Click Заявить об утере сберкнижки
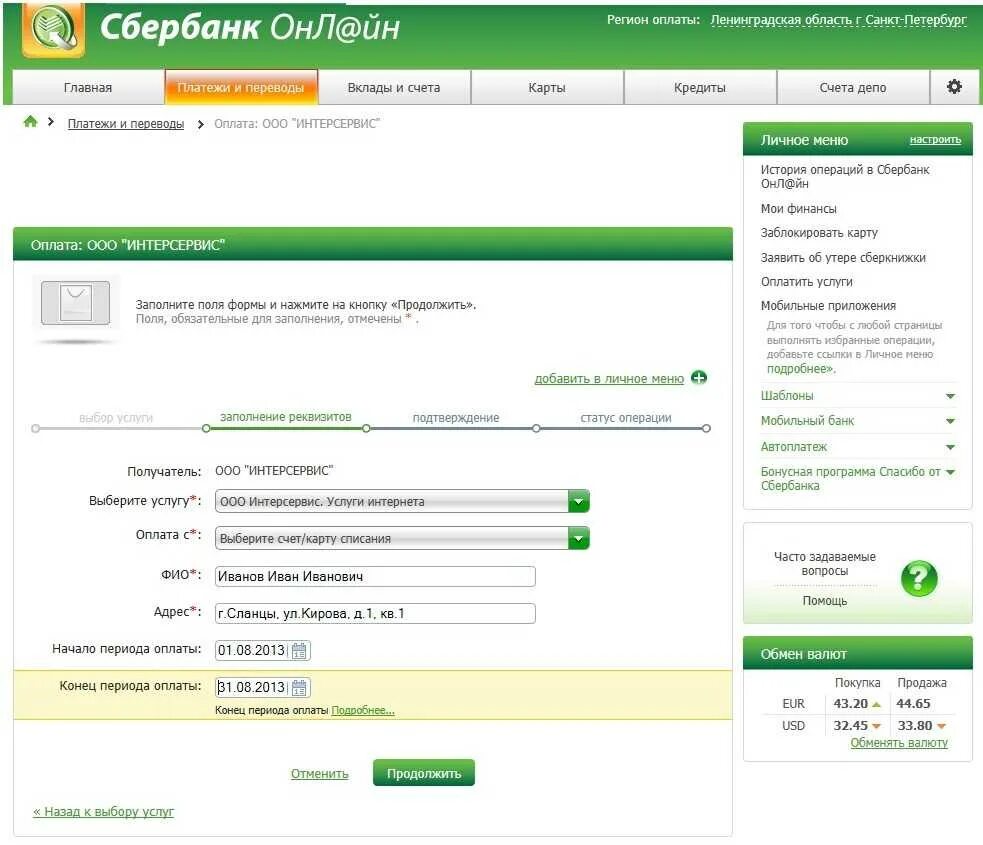983x845 pixels. 843,258
